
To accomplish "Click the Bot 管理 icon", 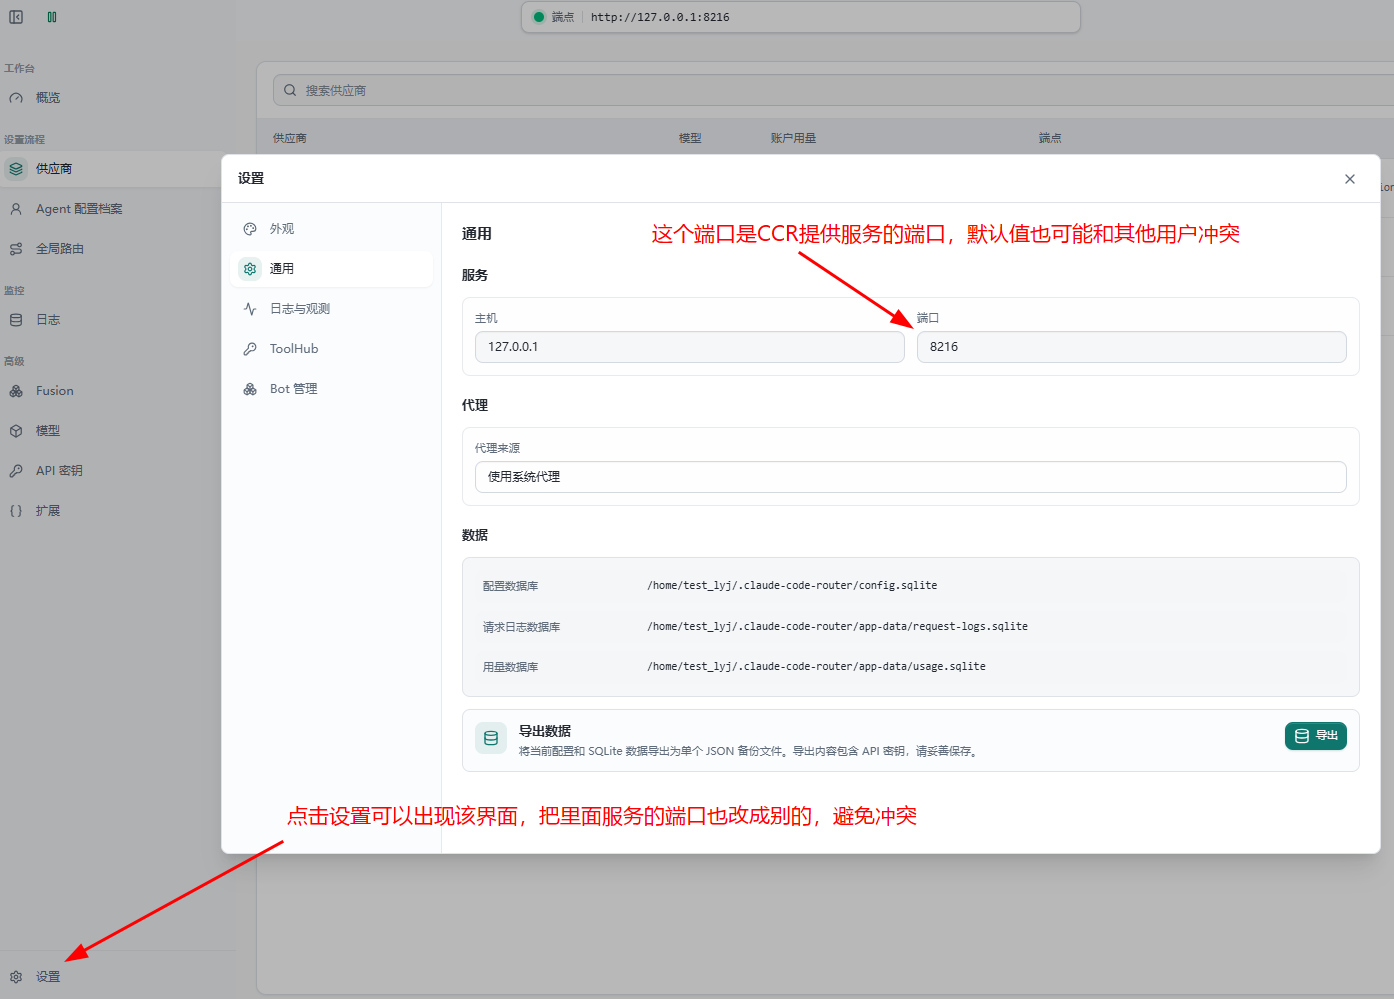I will (x=250, y=389).
